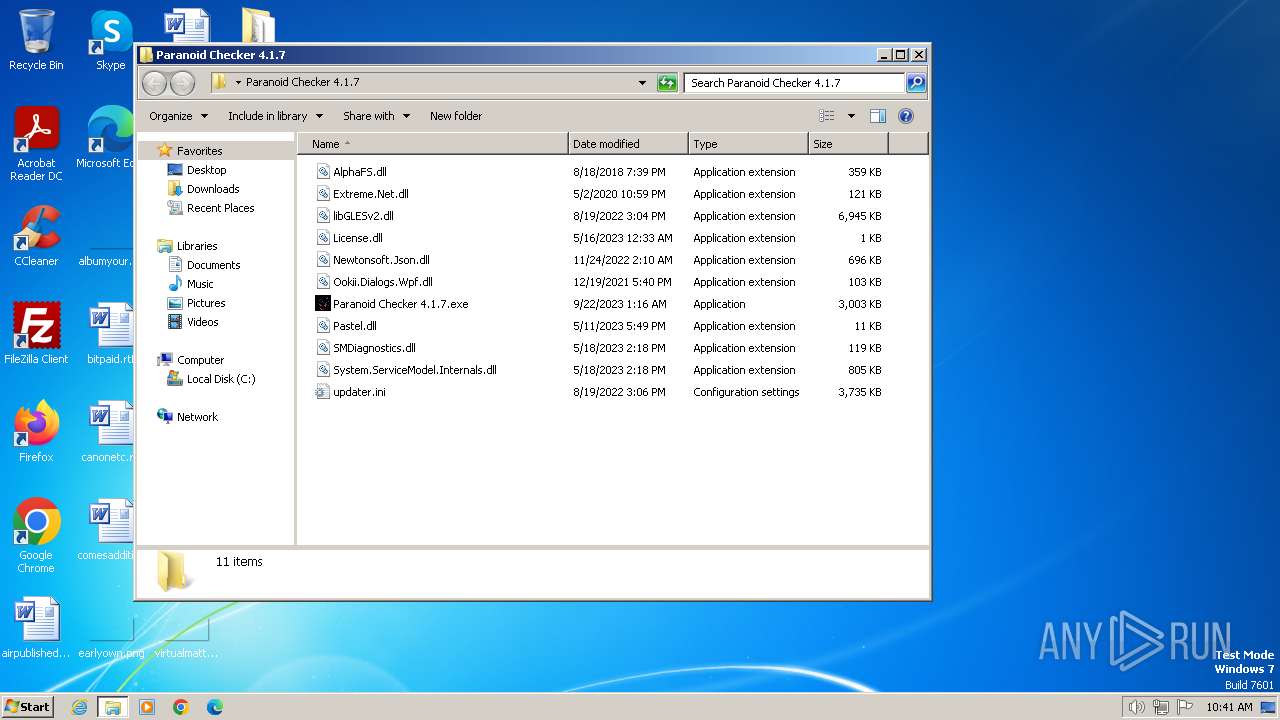Screen dimensions: 1280x720
Task: Change view with the views icon
Action: coord(826,116)
